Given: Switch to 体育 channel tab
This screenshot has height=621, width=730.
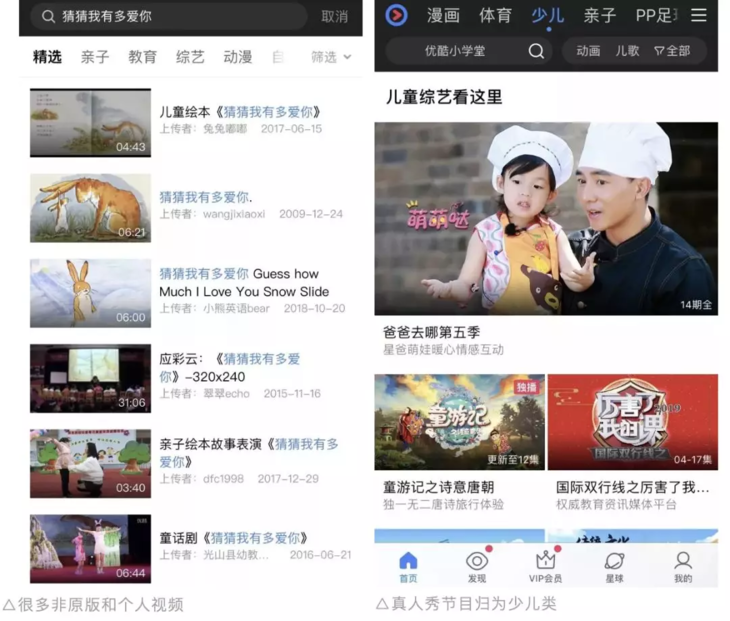Looking at the screenshot, I should click(495, 15).
